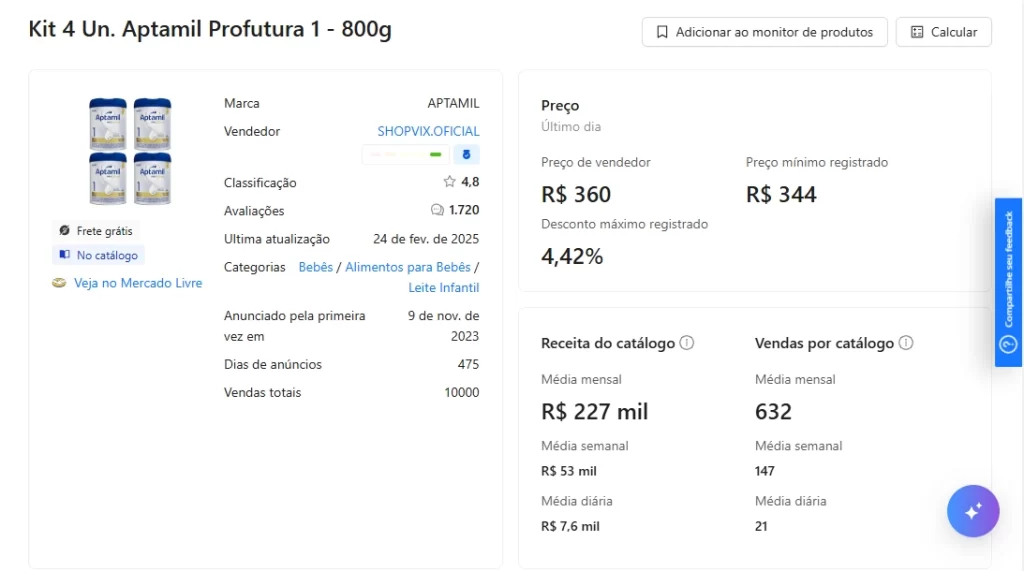
Task: Open info tooltip for Vendas por catálogo
Action: [x=906, y=343]
